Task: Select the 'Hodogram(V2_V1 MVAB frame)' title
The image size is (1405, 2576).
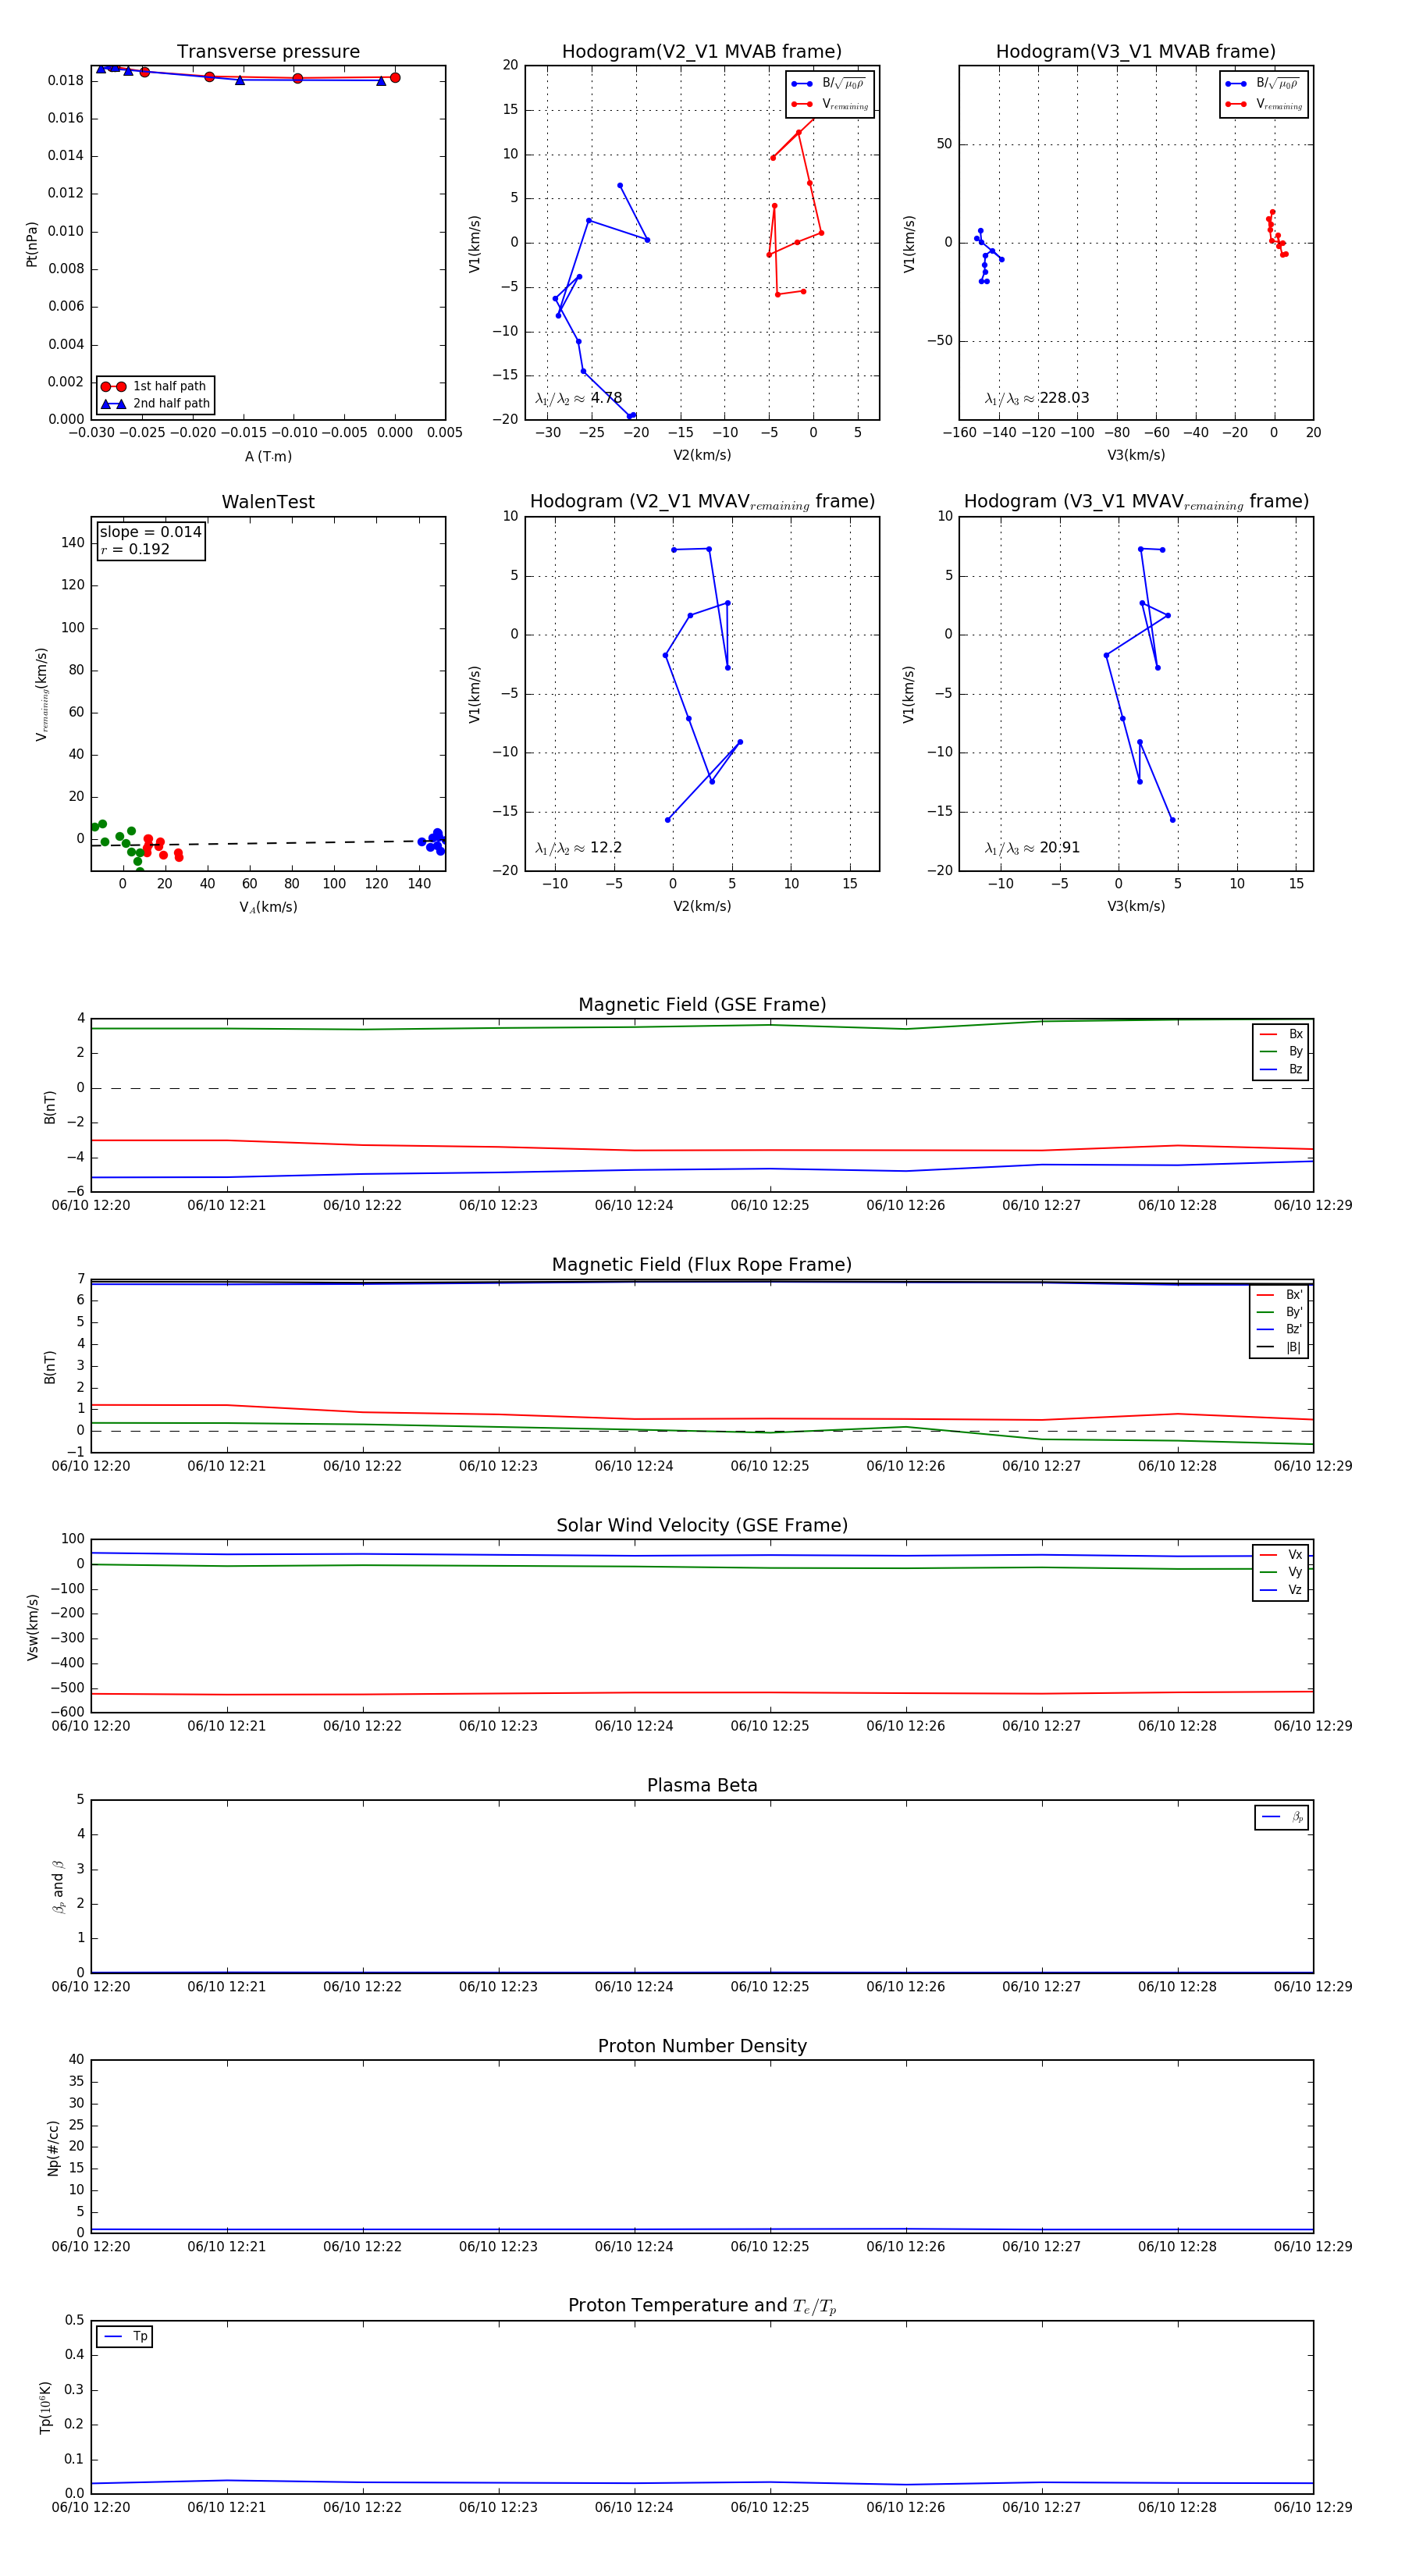Action: (x=702, y=52)
